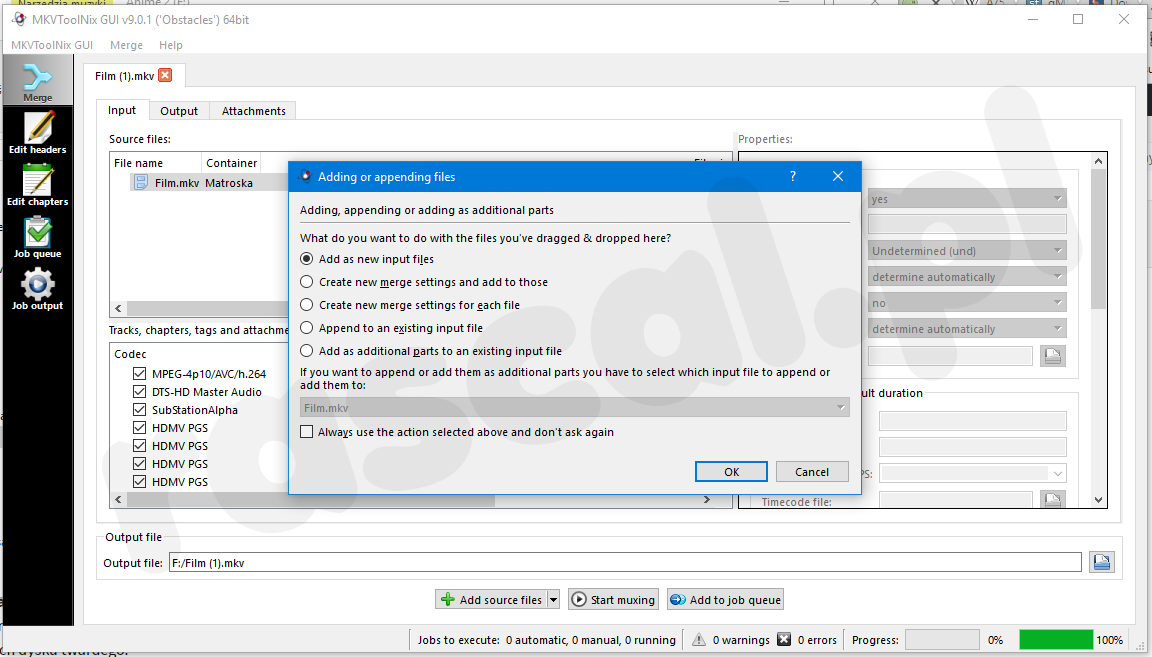
Task: Select 'Append to an existing input file'
Action: (308, 328)
